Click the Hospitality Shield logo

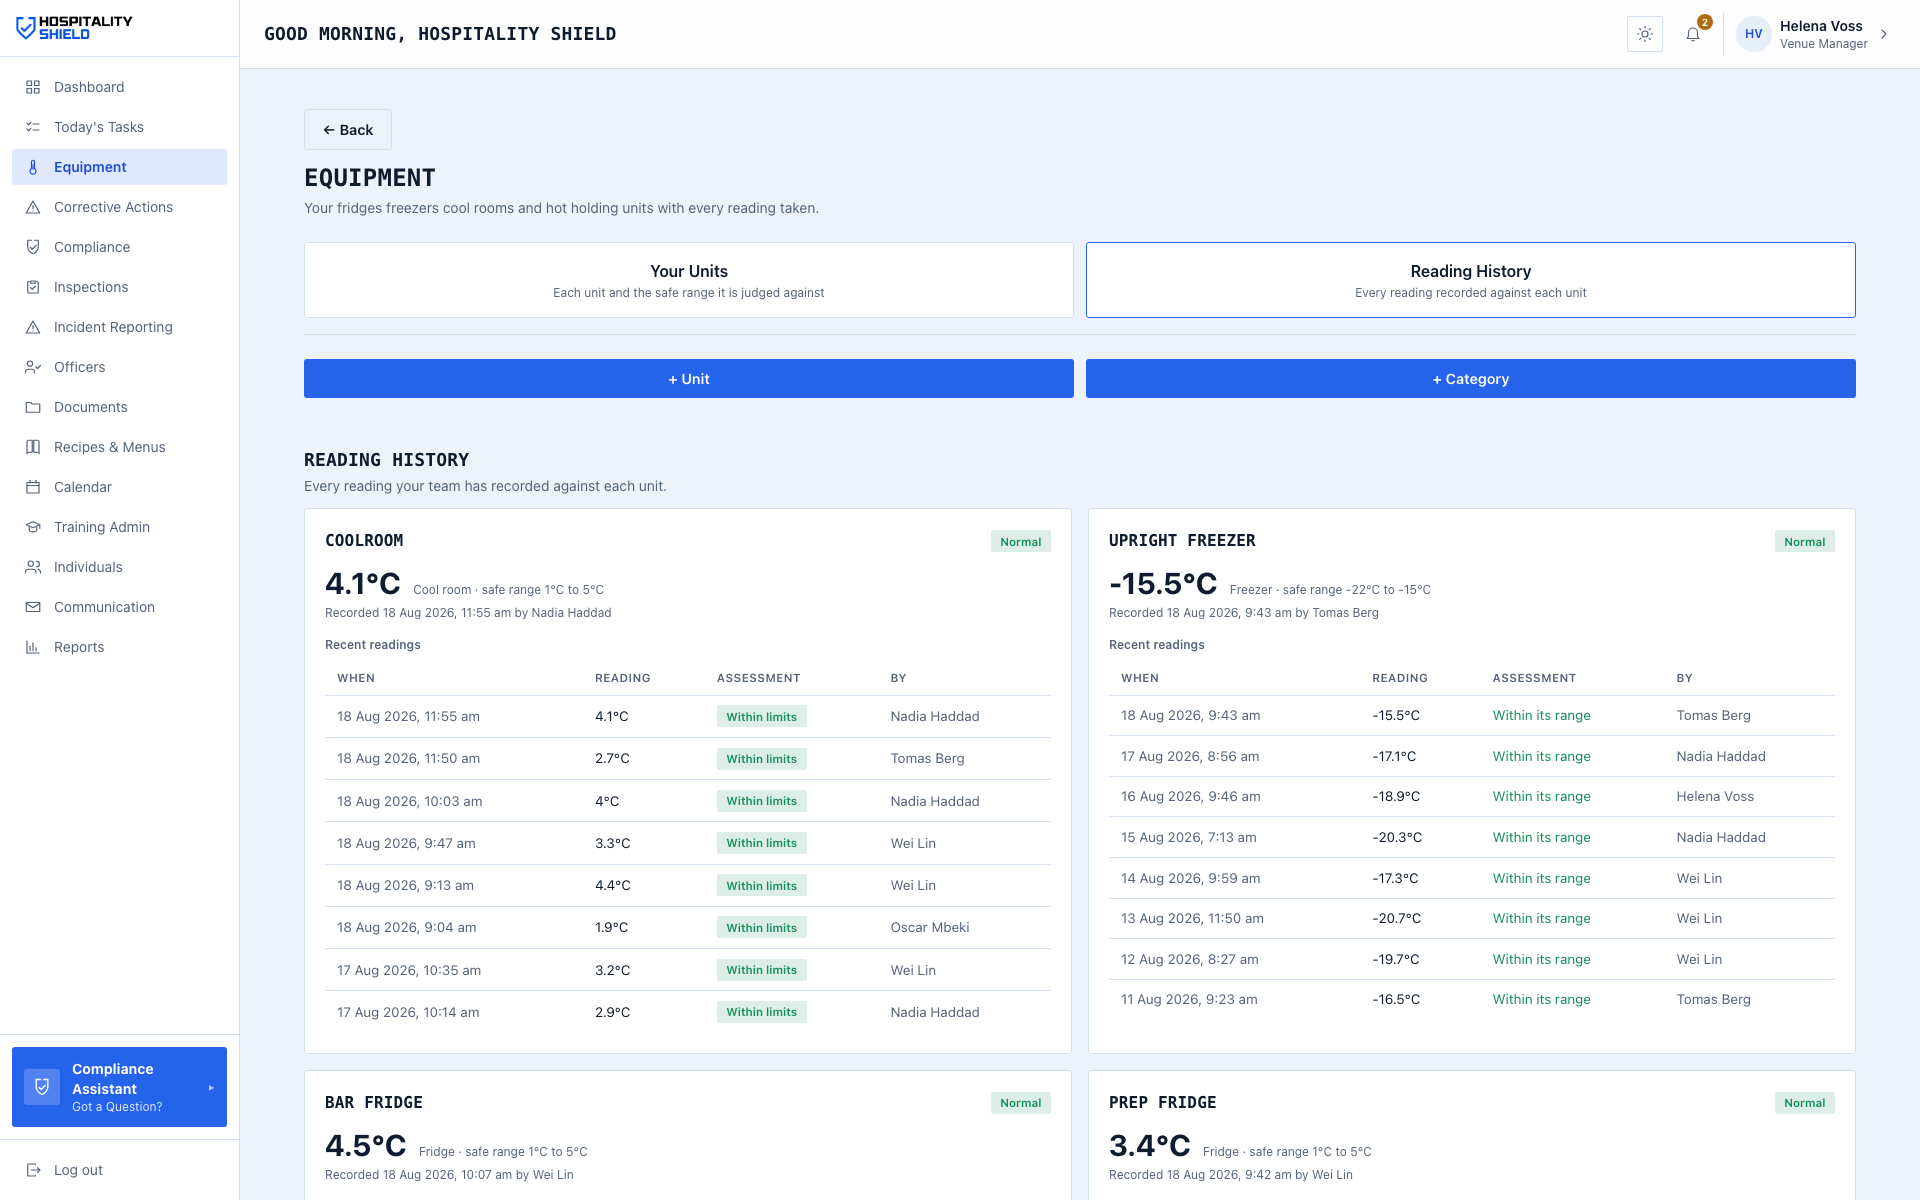[x=74, y=28]
